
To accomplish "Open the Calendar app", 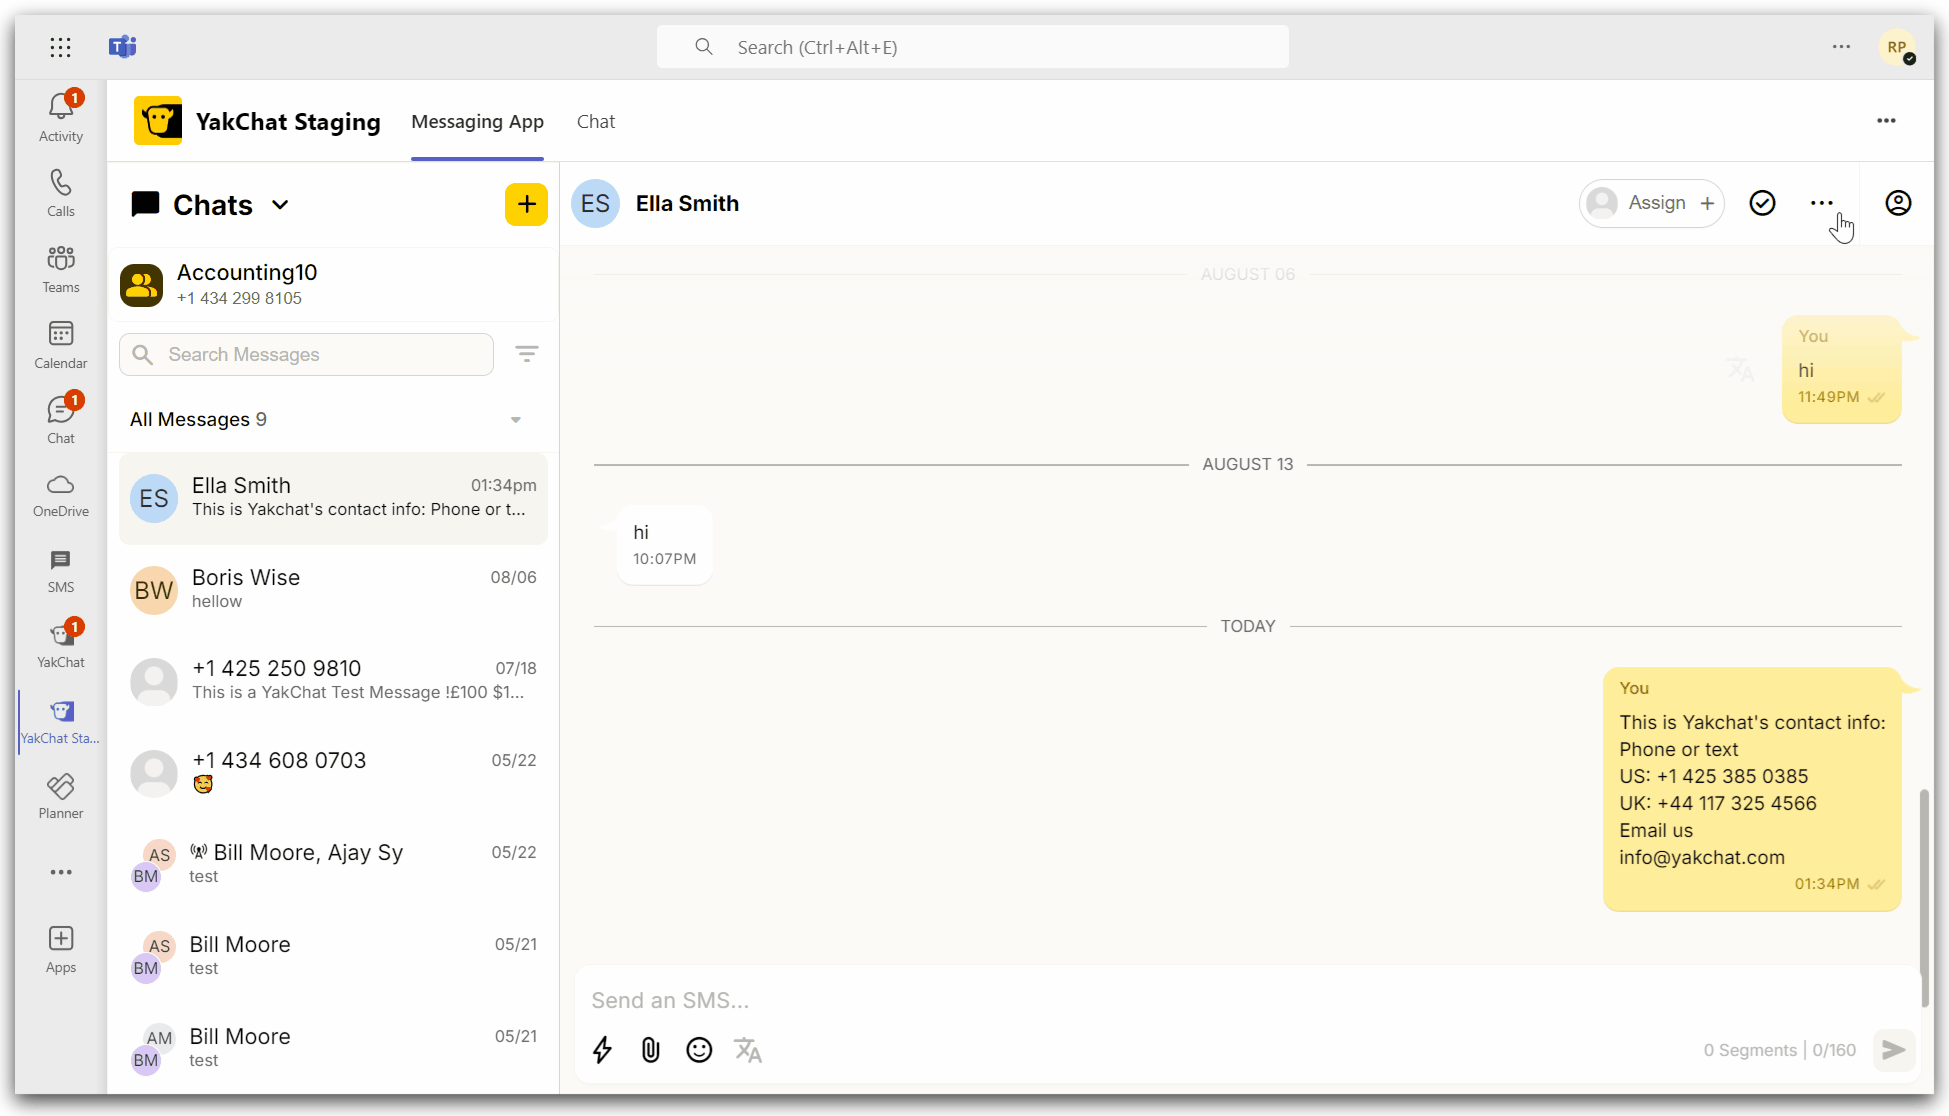I will click(61, 345).
